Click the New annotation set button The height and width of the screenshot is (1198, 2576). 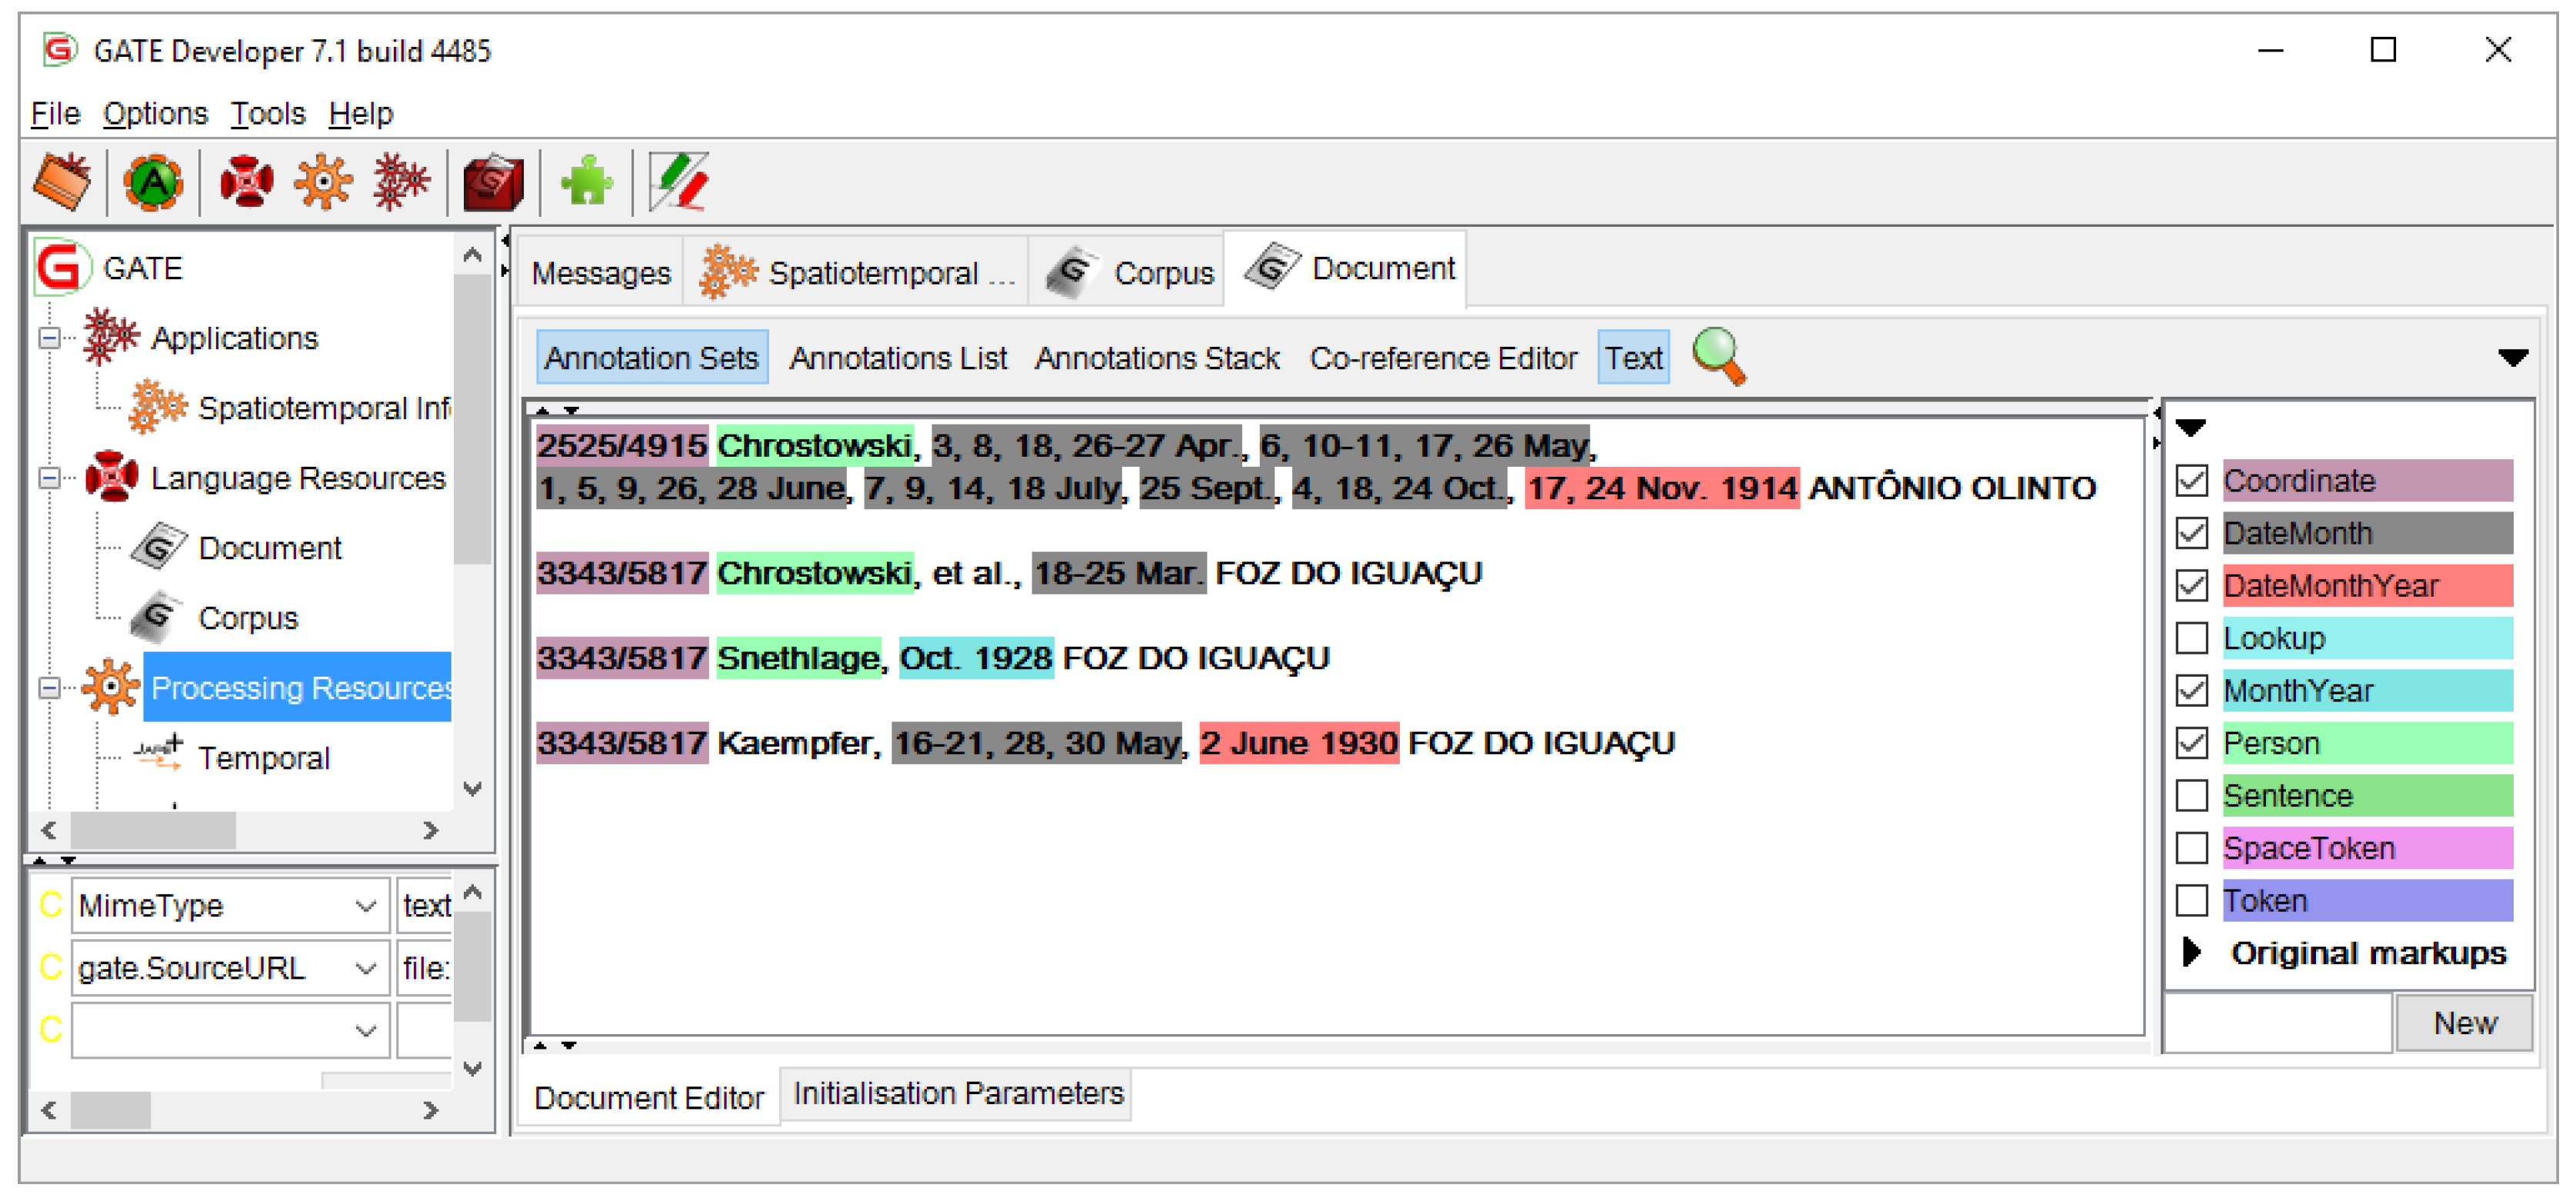2464,1023
